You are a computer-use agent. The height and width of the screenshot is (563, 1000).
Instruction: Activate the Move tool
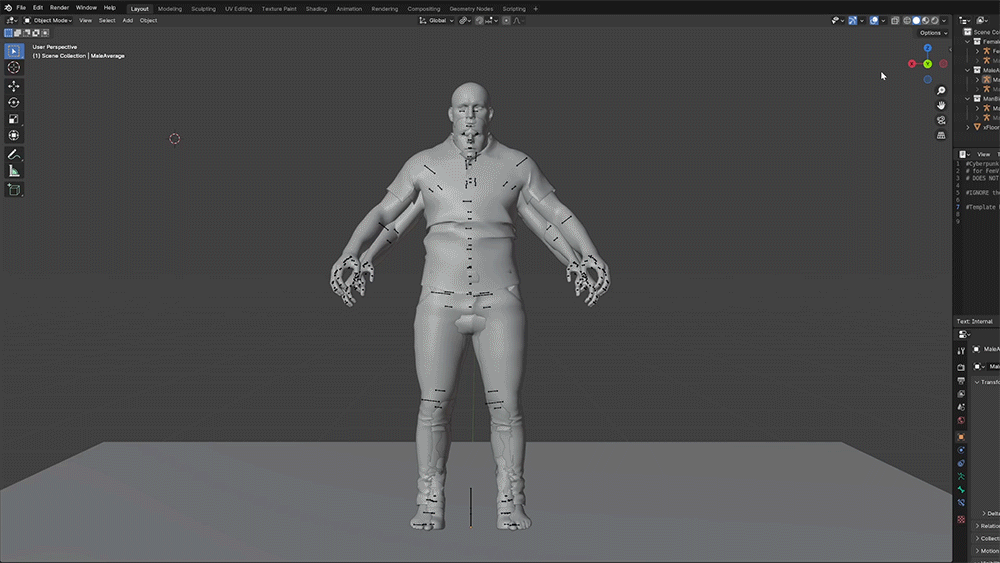point(14,86)
